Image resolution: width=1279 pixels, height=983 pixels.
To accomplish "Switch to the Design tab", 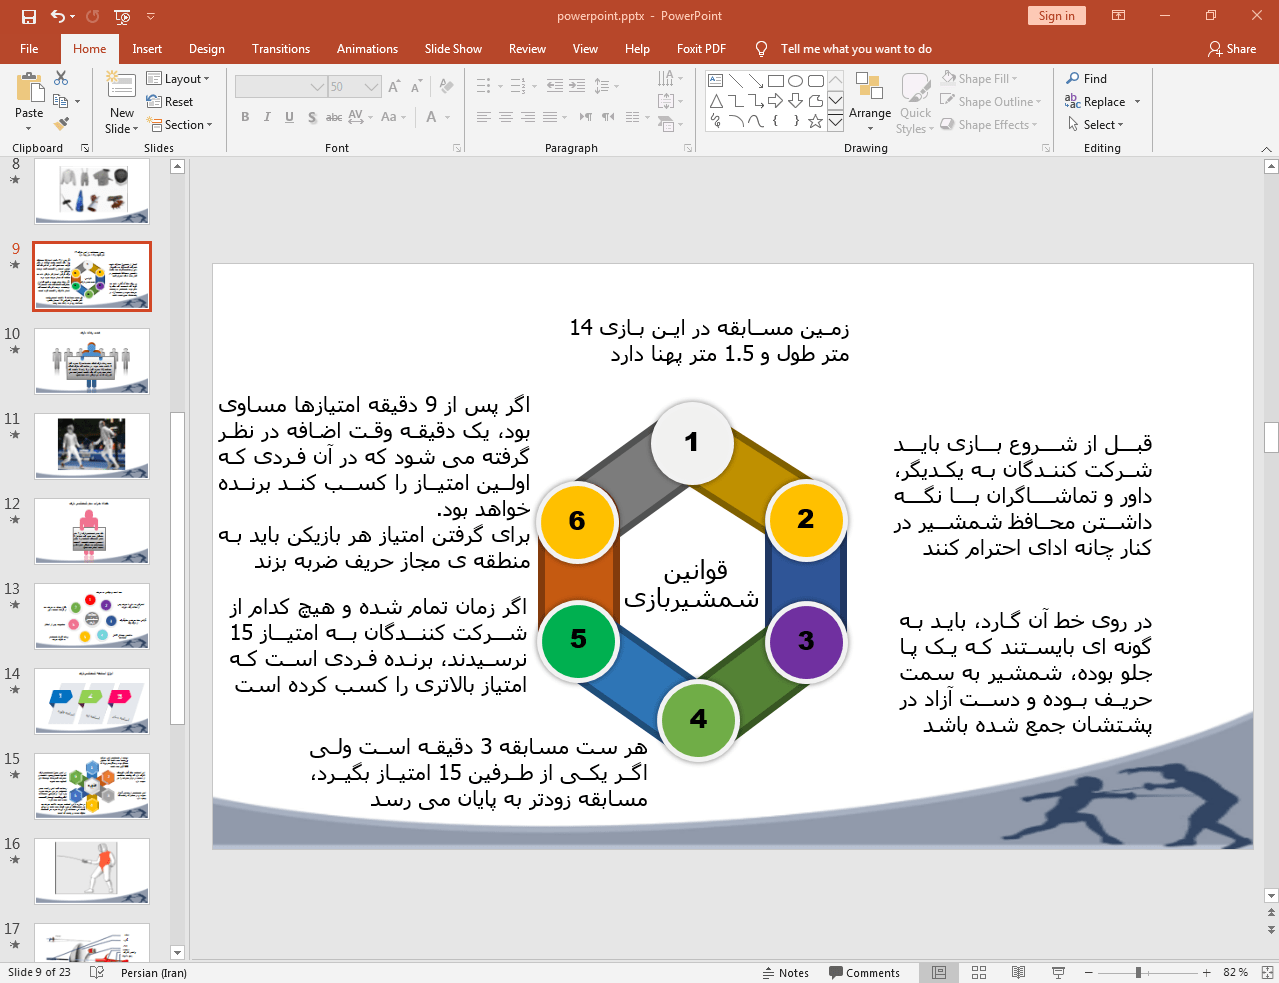I will coord(207,48).
